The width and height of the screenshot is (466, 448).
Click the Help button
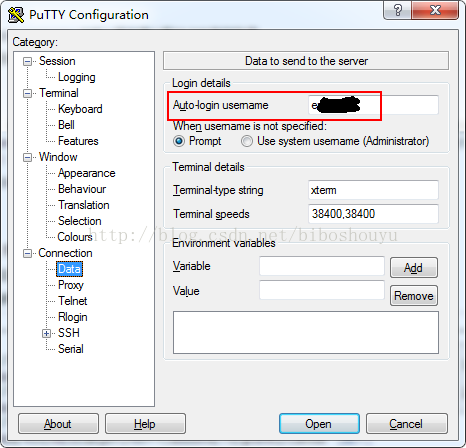tap(145, 424)
